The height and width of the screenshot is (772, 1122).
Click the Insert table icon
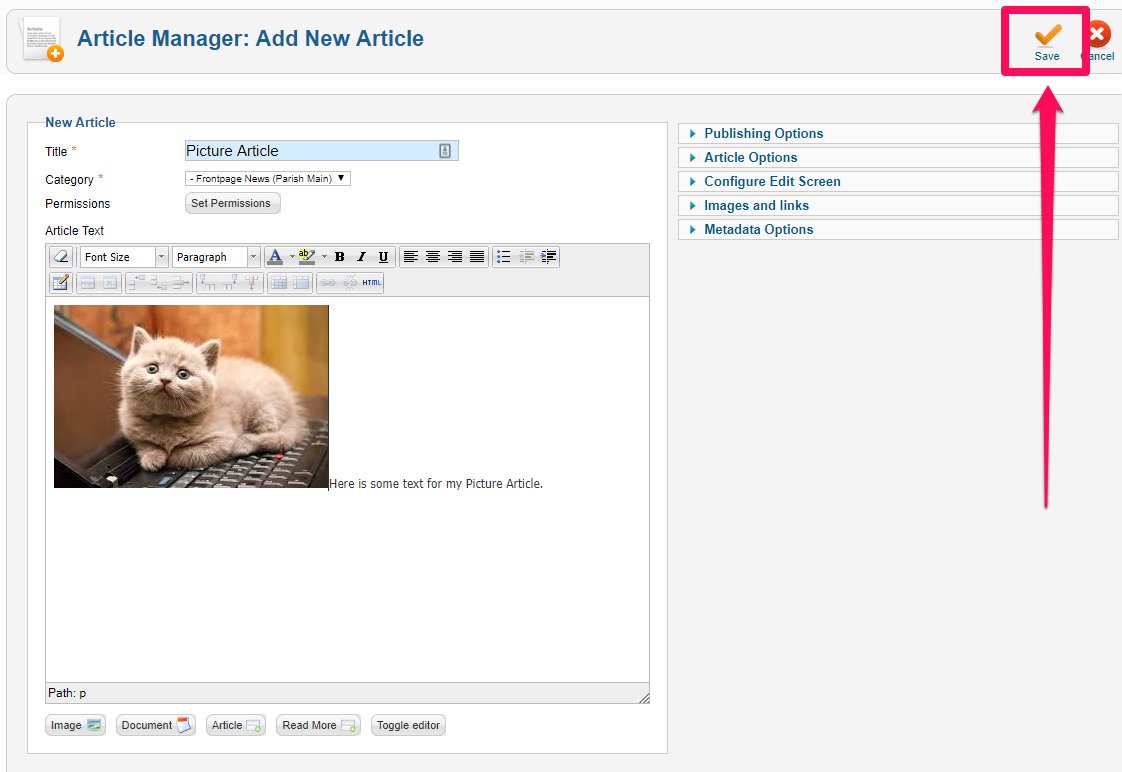61,283
